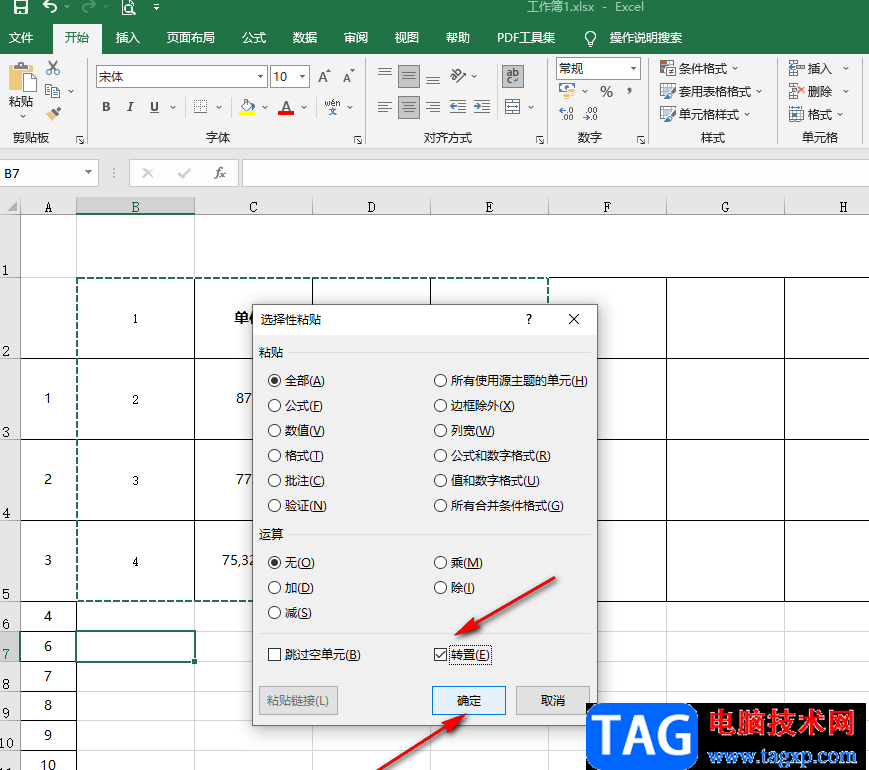Increase indent icon
The image size is (869, 770).
(x=482, y=107)
